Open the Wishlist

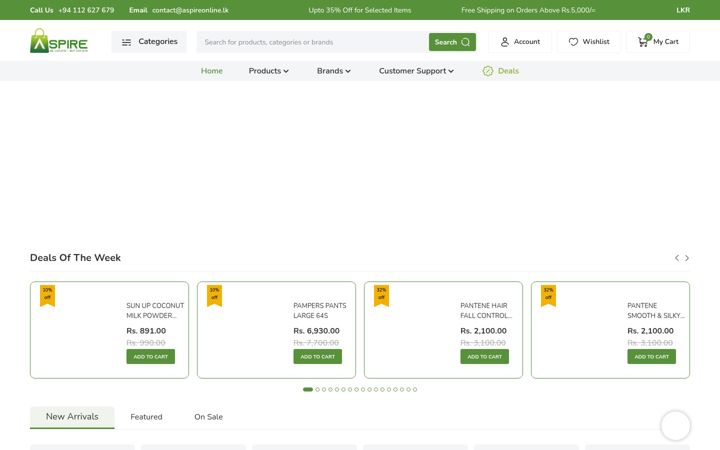coord(589,42)
